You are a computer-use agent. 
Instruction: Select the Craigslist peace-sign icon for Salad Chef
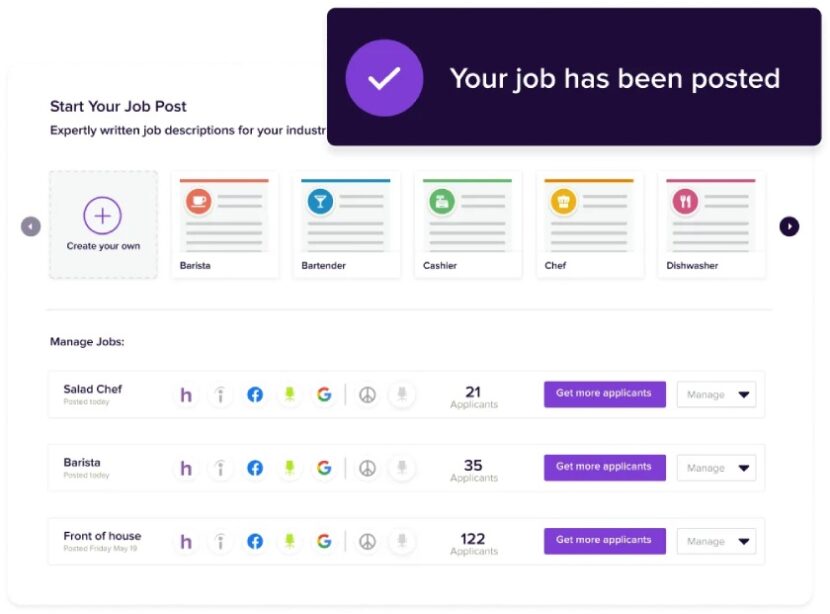click(367, 394)
